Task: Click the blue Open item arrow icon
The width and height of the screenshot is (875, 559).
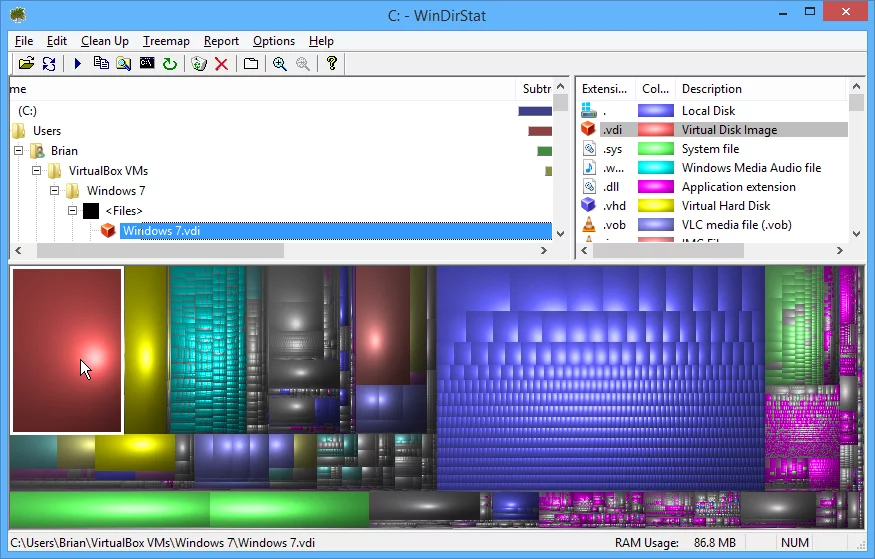Action: coord(78,64)
